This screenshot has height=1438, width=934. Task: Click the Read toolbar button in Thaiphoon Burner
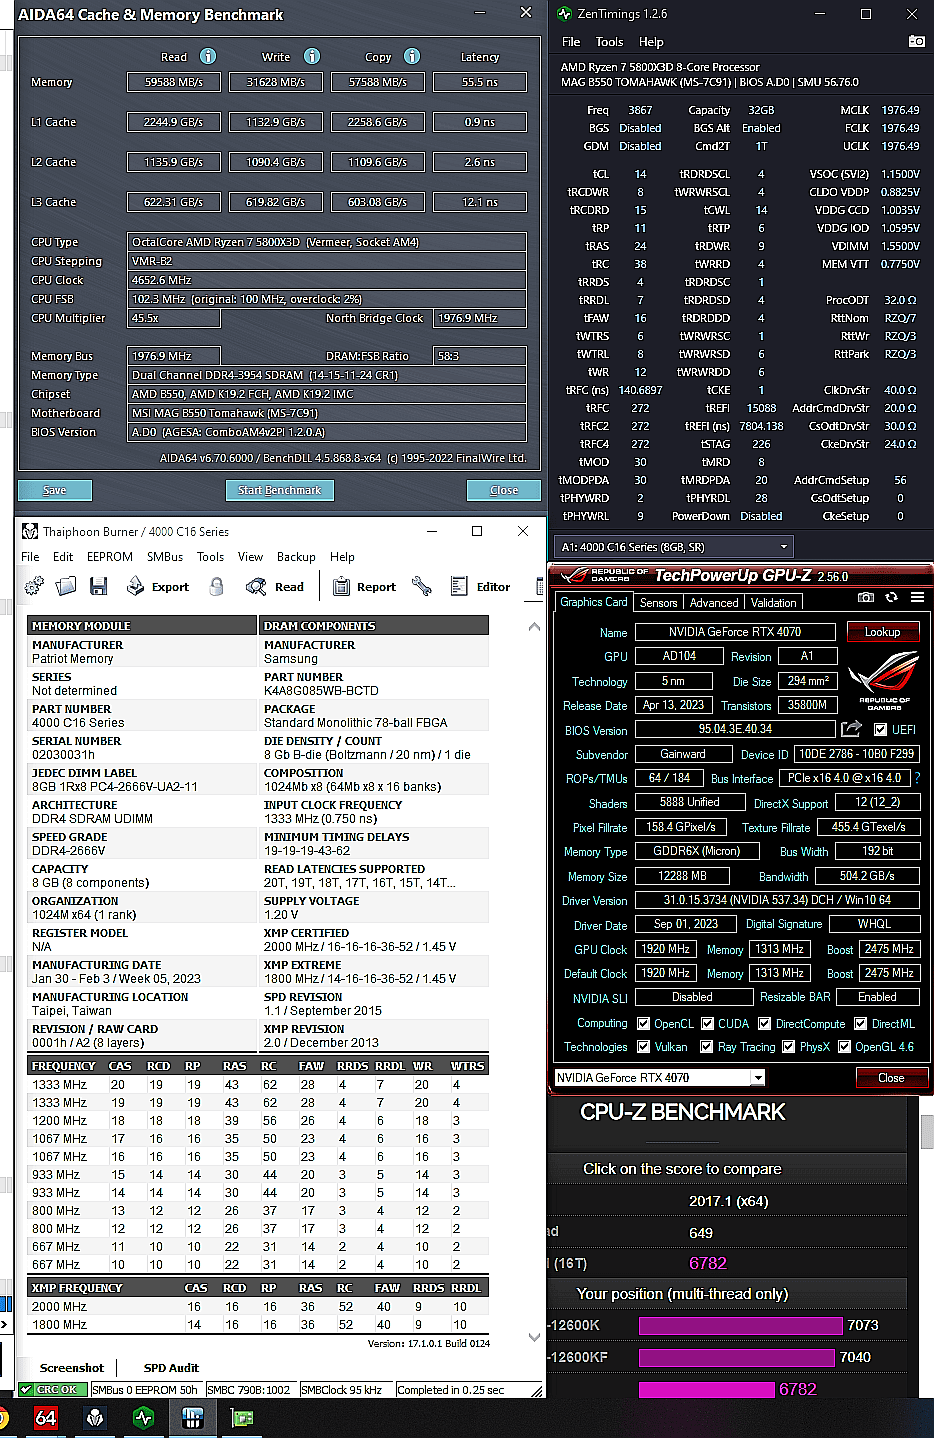[275, 587]
